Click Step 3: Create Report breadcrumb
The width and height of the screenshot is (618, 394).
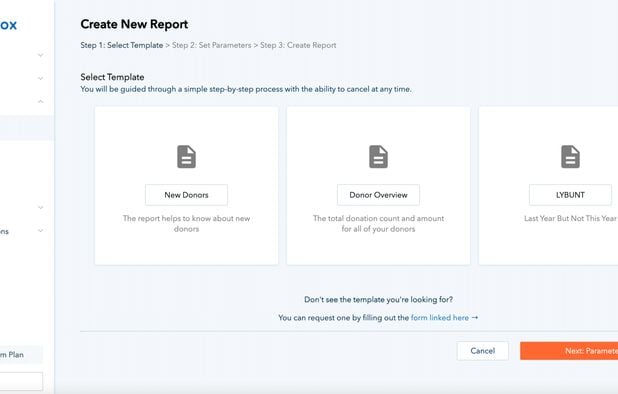298,45
